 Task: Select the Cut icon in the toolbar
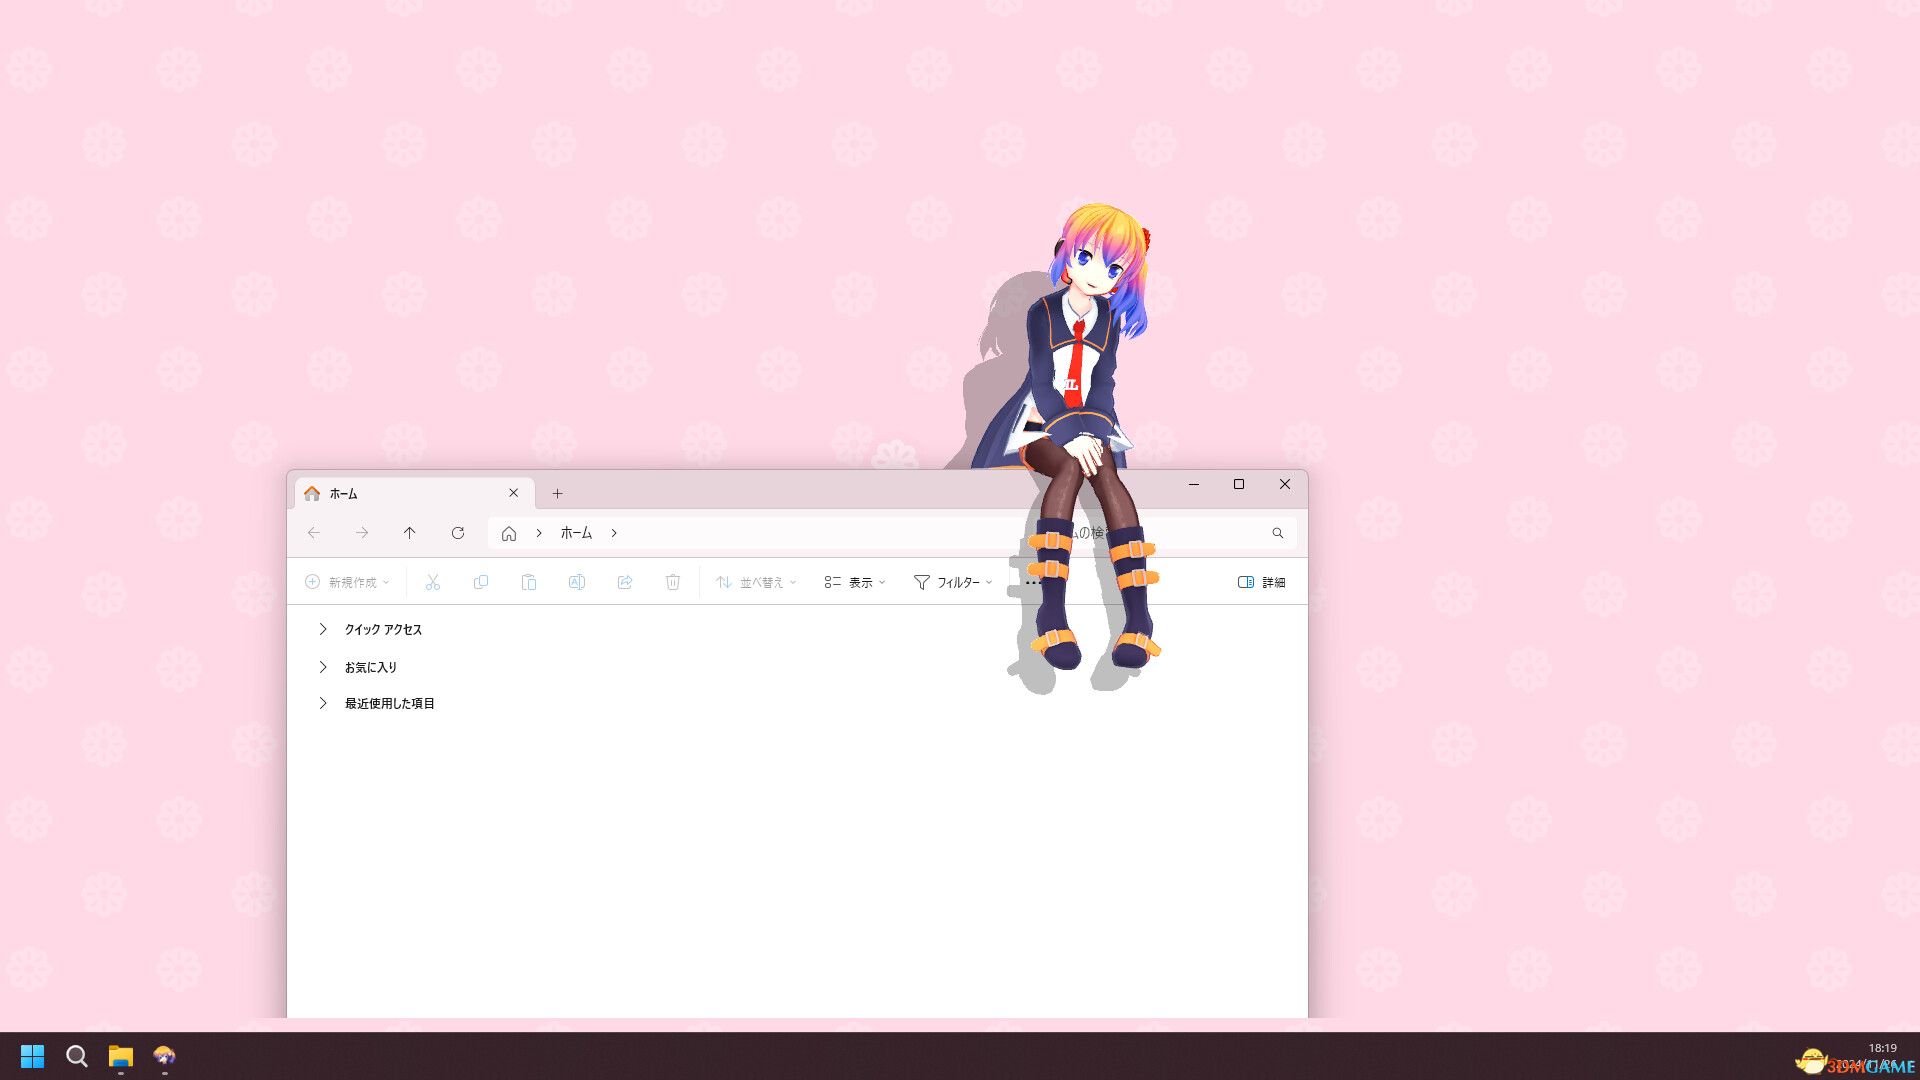coord(432,581)
